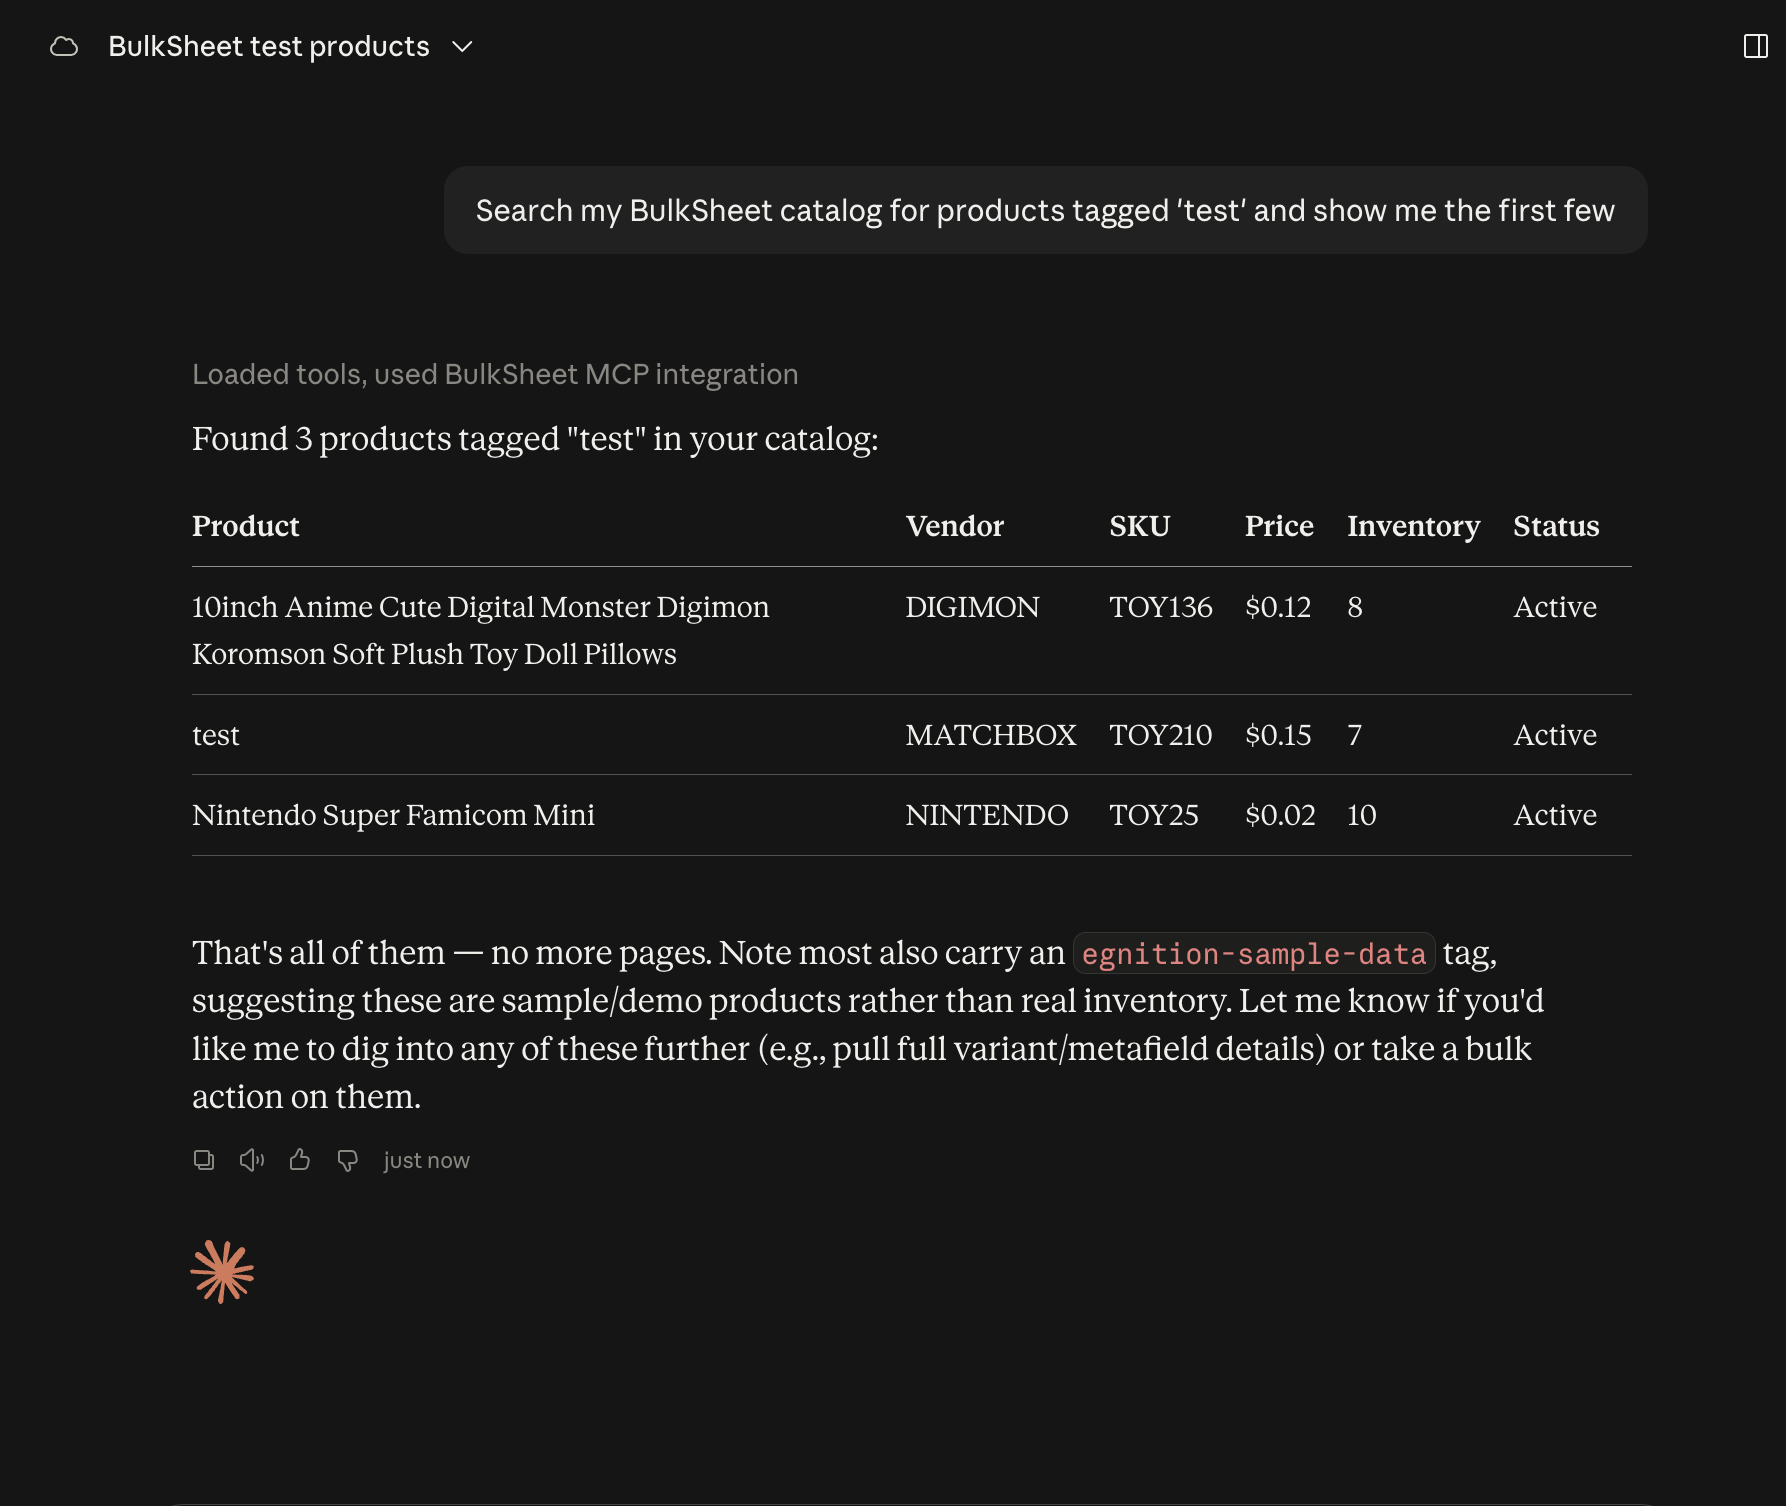Click the 'NINTENDO' vendor cell
This screenshot has height=1506, width=1786.
click(x=986, y=815)
